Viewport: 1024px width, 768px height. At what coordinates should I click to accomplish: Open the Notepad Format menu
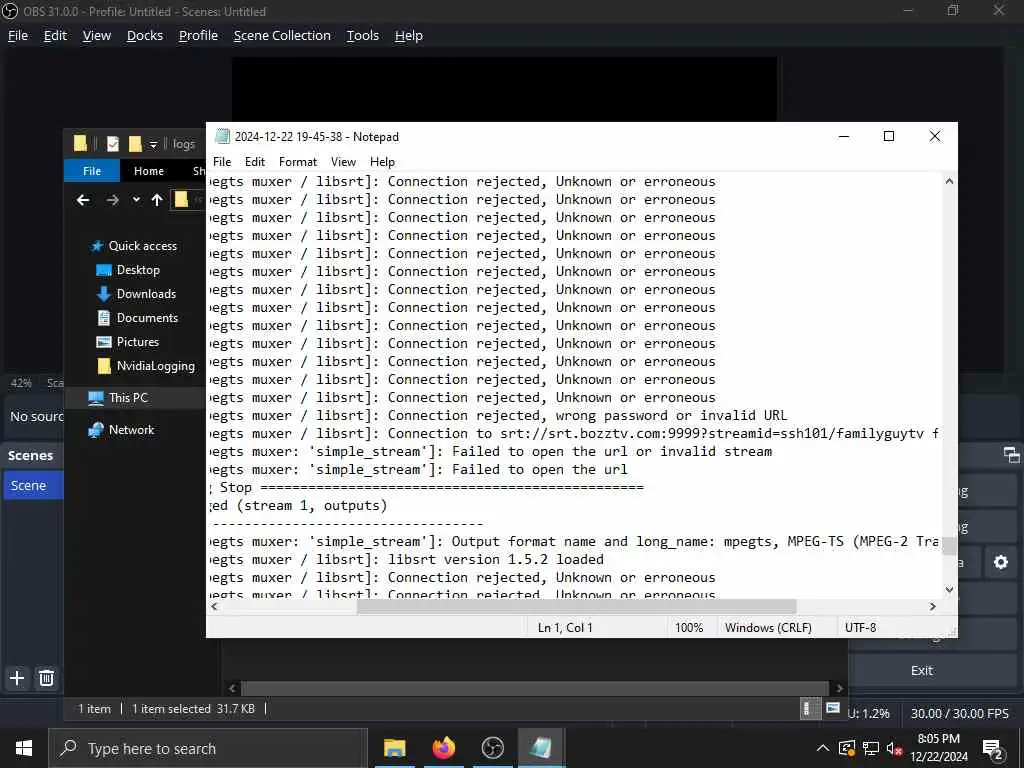coord(297,162)
